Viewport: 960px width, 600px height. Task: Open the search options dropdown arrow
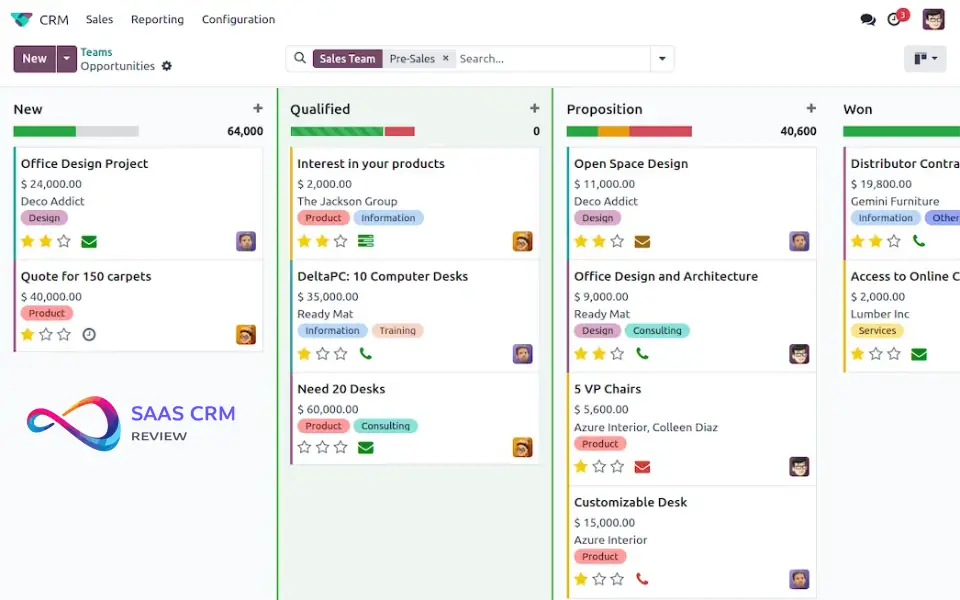662,59
